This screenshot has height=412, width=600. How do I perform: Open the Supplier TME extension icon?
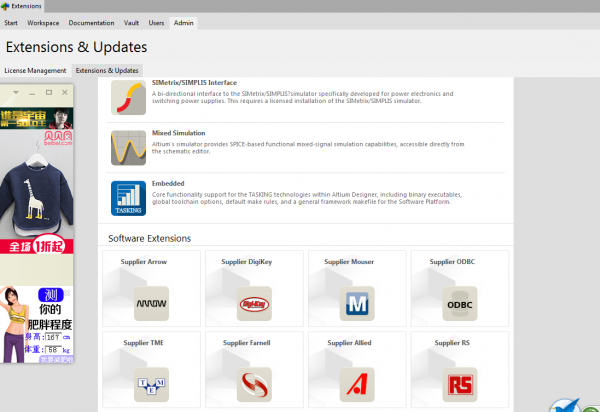pyautogui.click(x=152, y=385)
